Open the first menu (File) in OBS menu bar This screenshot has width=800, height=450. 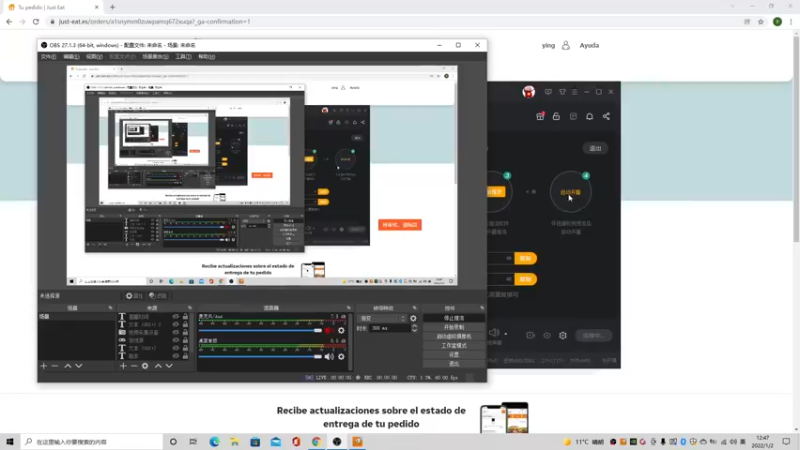[48, 57]
